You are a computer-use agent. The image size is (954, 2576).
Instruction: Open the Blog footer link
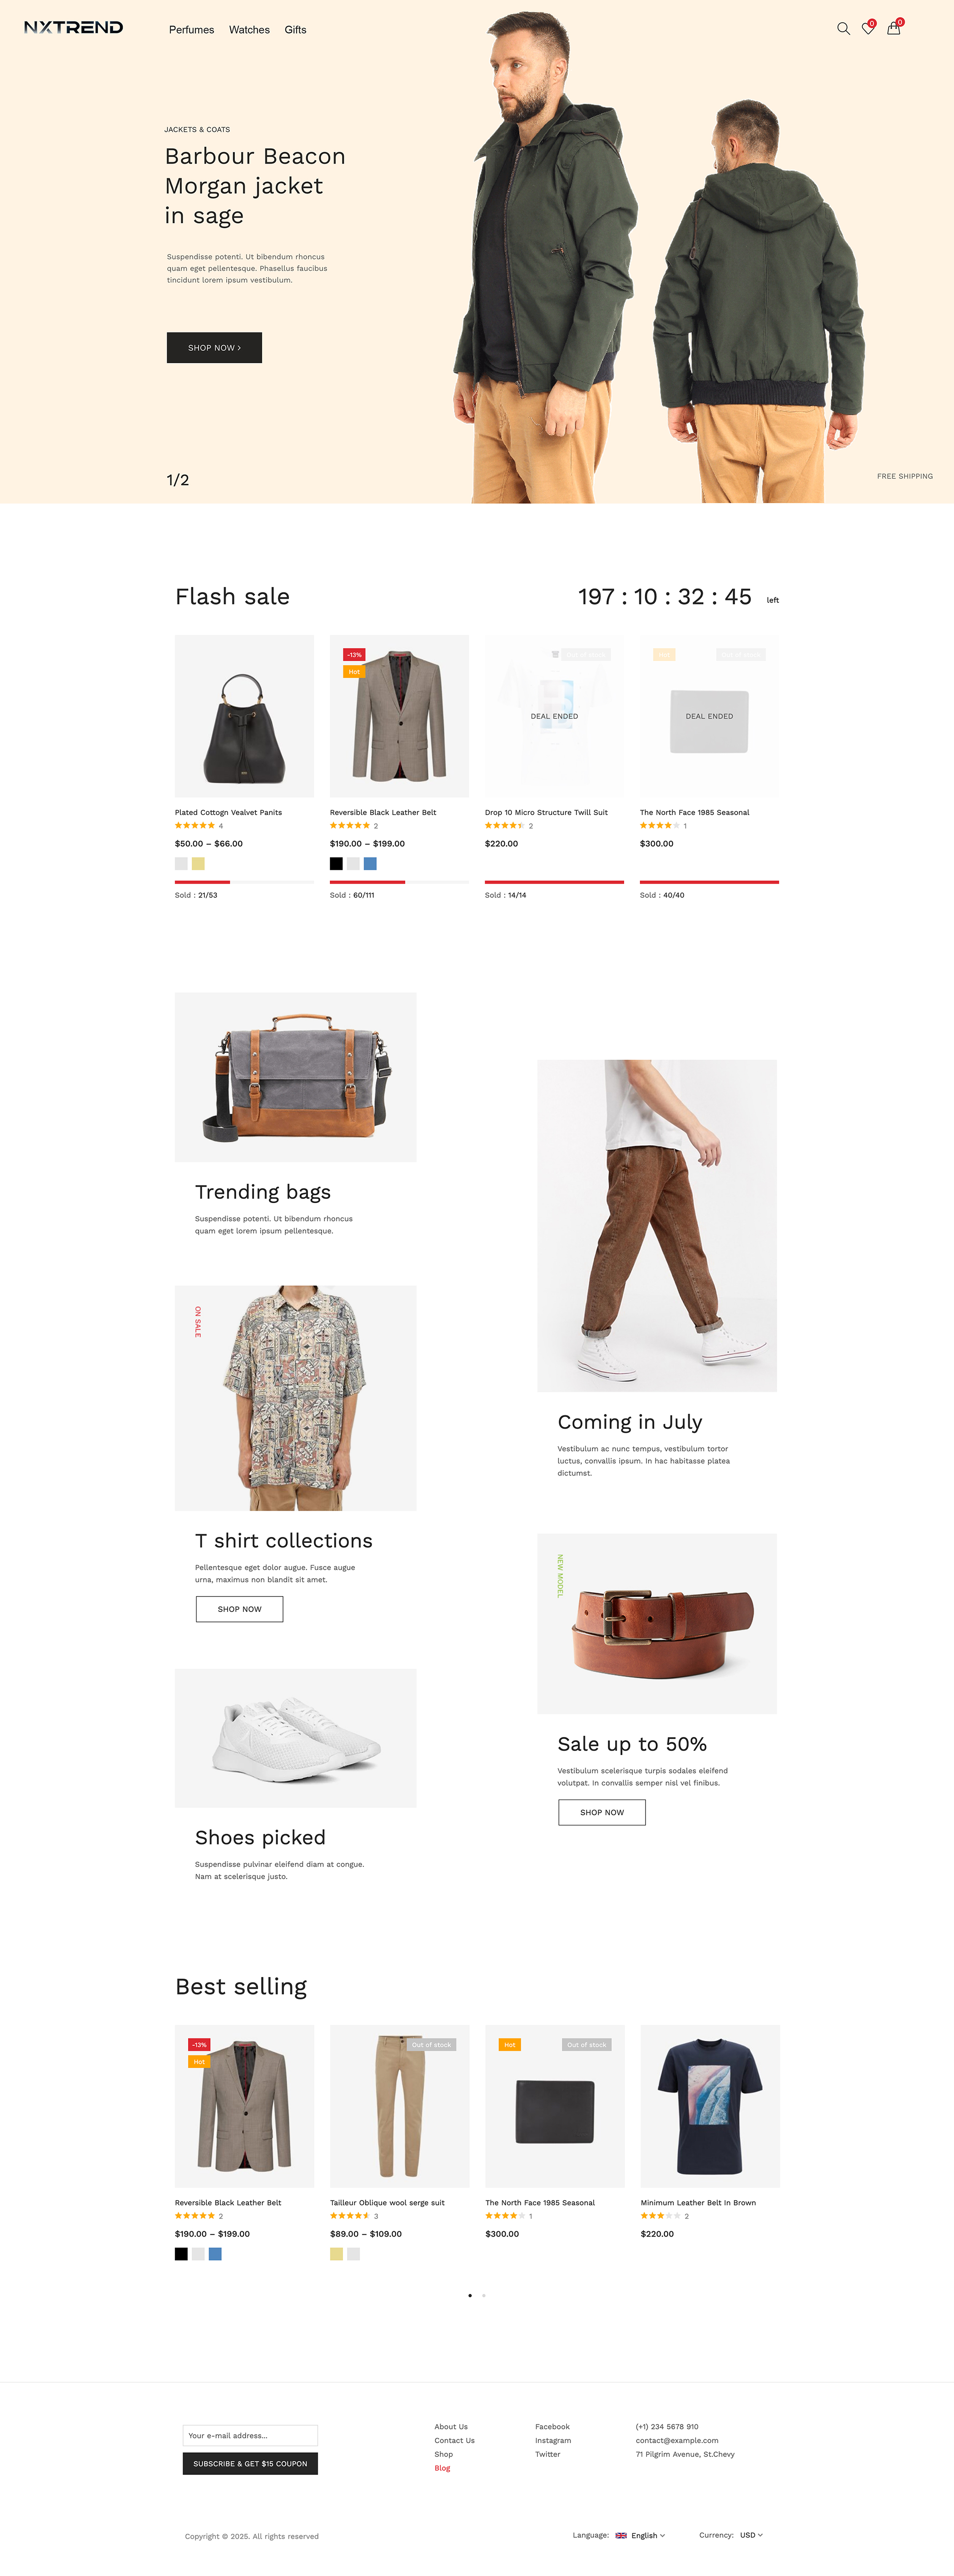442,2468
